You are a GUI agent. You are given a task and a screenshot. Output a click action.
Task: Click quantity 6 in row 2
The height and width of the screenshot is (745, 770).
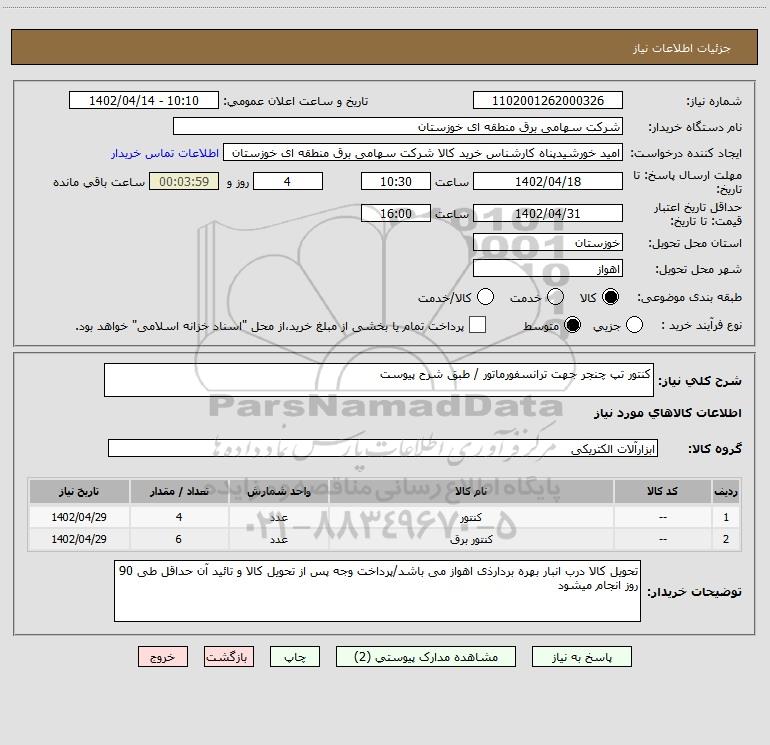179,539
